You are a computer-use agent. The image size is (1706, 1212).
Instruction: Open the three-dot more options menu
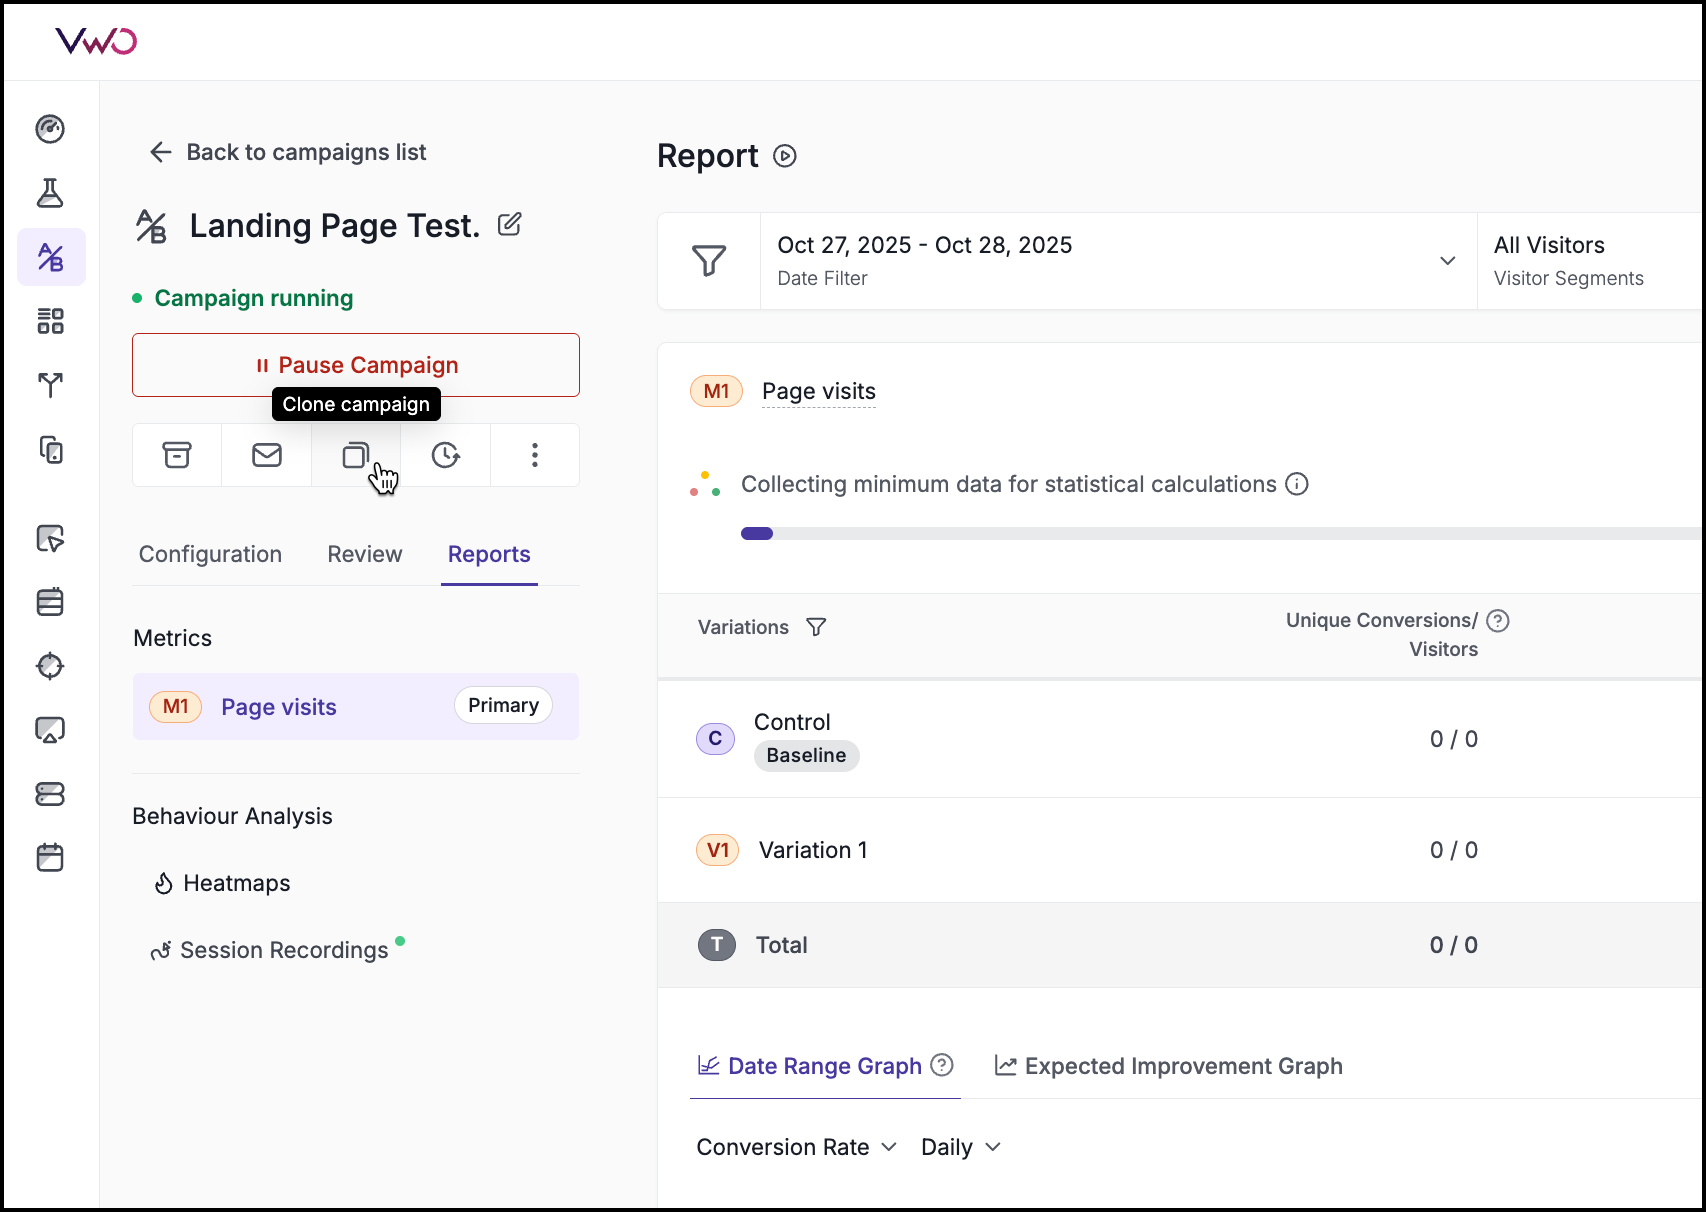[x=535, y=456]
